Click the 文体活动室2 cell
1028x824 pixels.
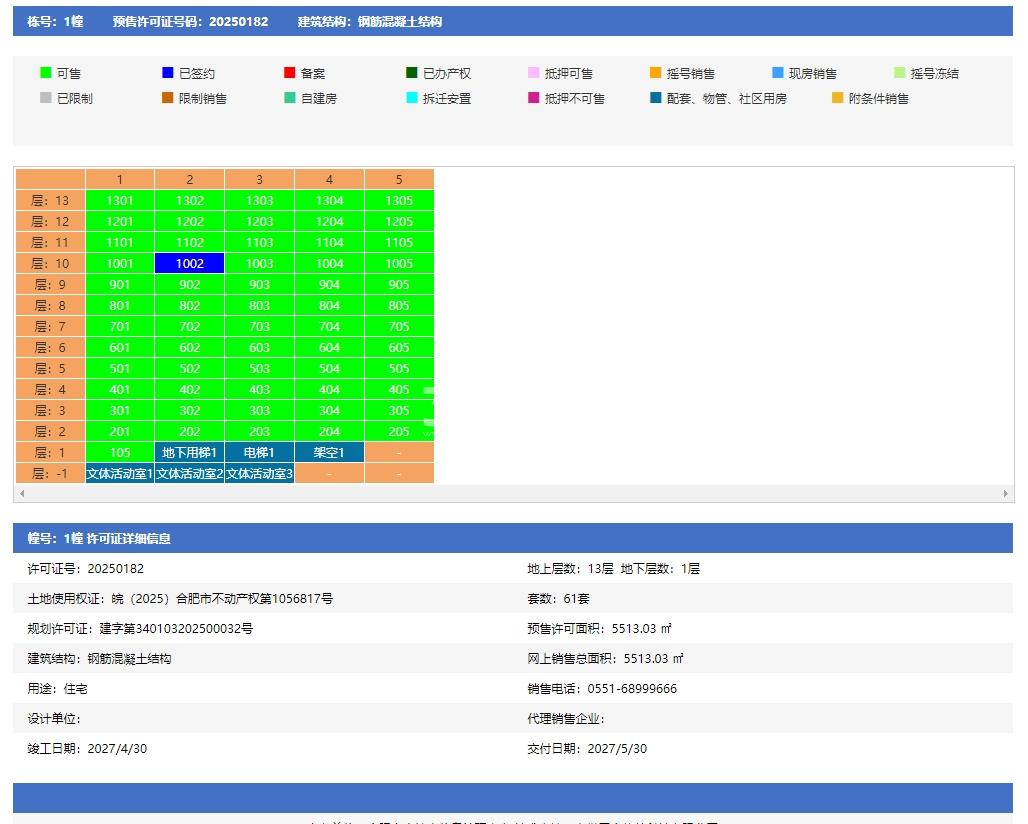pyautogui.click(x=189, y=473)
